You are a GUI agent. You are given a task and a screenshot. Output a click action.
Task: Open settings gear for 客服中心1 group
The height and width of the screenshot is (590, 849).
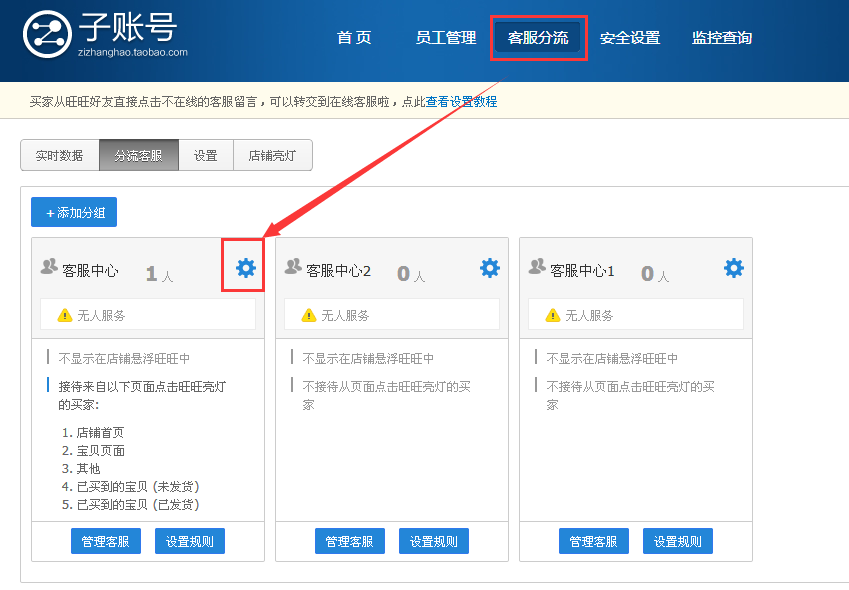click(x=733, y=267)
